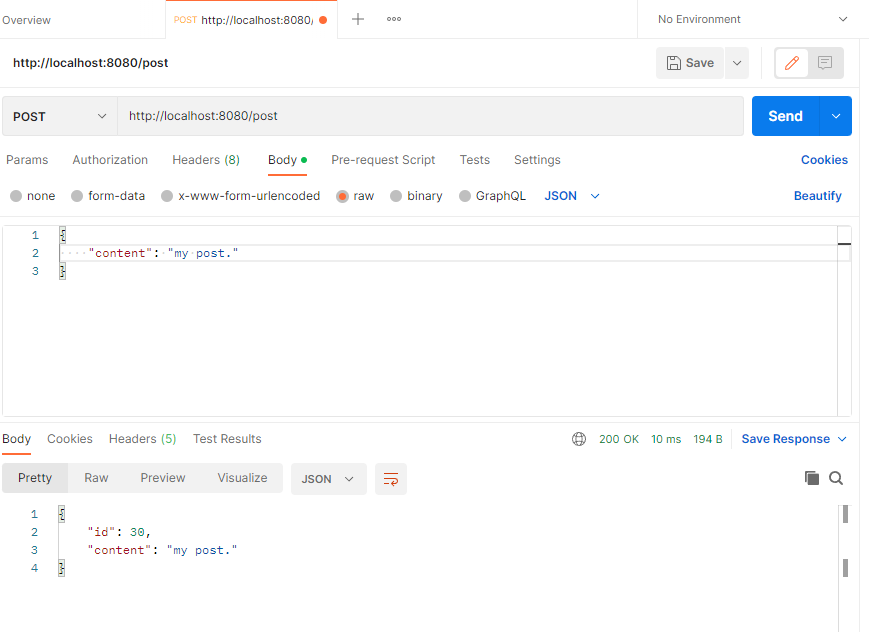Copy the response with the copy icon
Viewport: 869px width, 632px height.
click(811, 478)
